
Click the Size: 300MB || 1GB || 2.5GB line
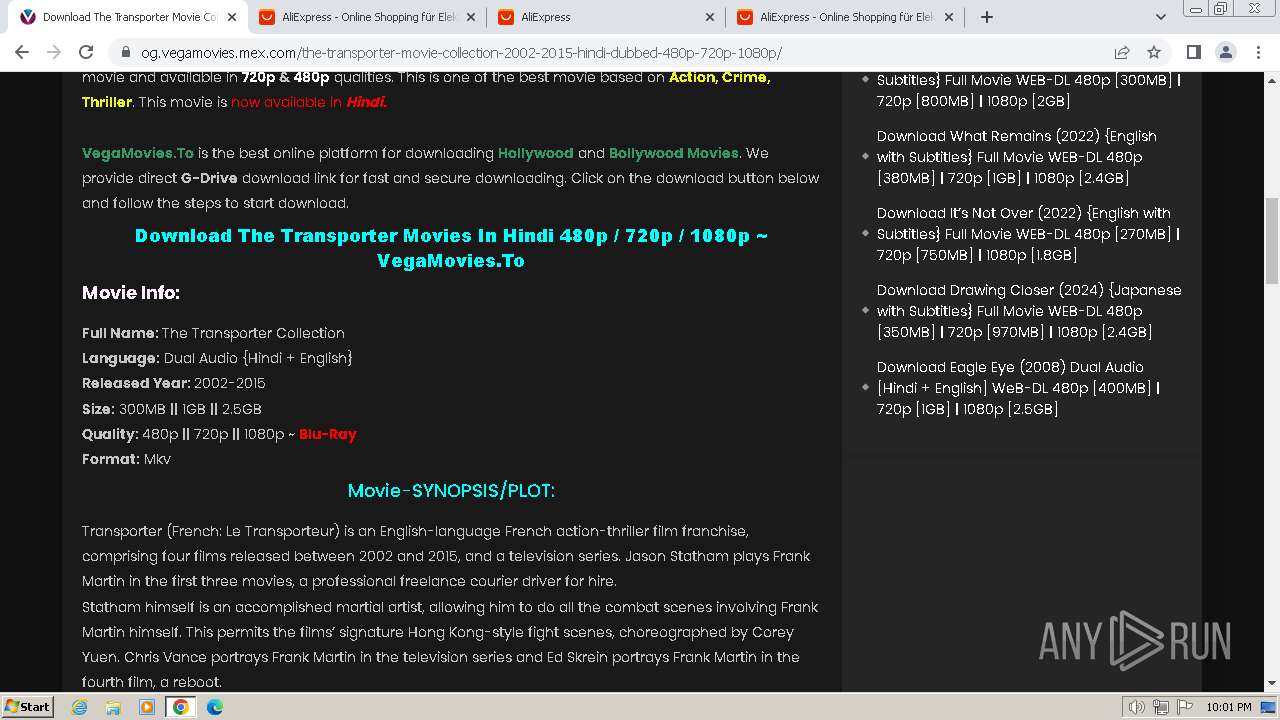click(x=172, y=409)
